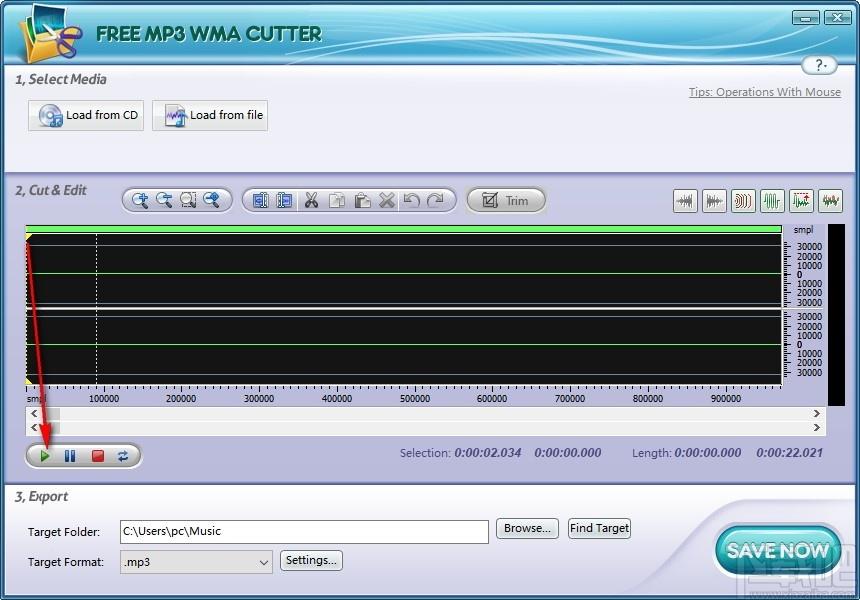Screen dimensions: 860x600
Task: Click the selection start time 0:00:02.034
Action: coord(488,453)
